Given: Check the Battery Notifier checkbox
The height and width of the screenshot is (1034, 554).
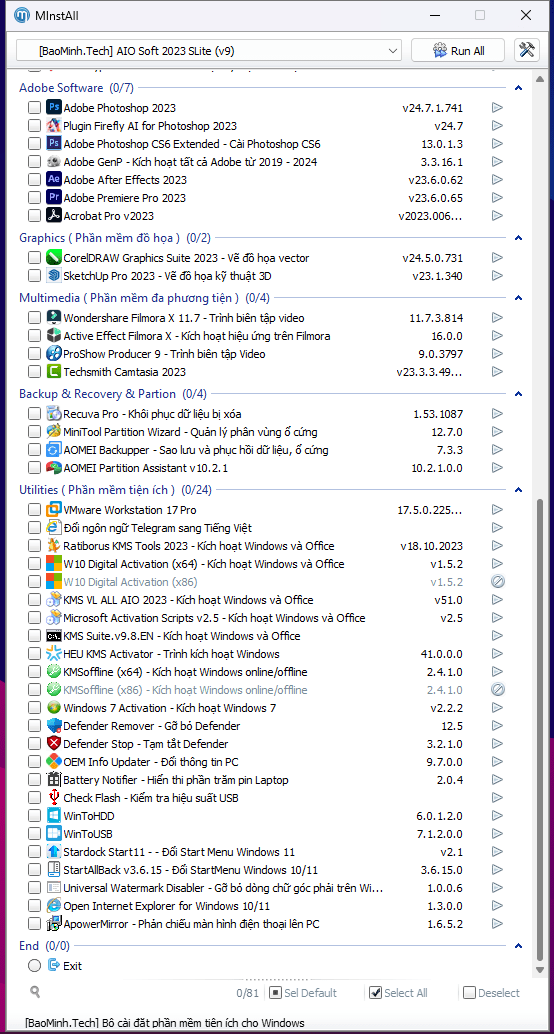Looking at the screenshot, I should pos(34,780).
